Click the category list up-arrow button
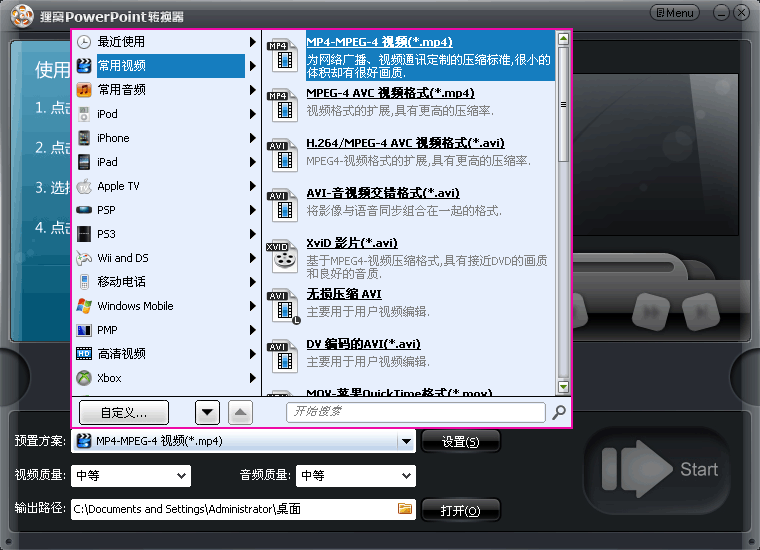 [240, 412]
